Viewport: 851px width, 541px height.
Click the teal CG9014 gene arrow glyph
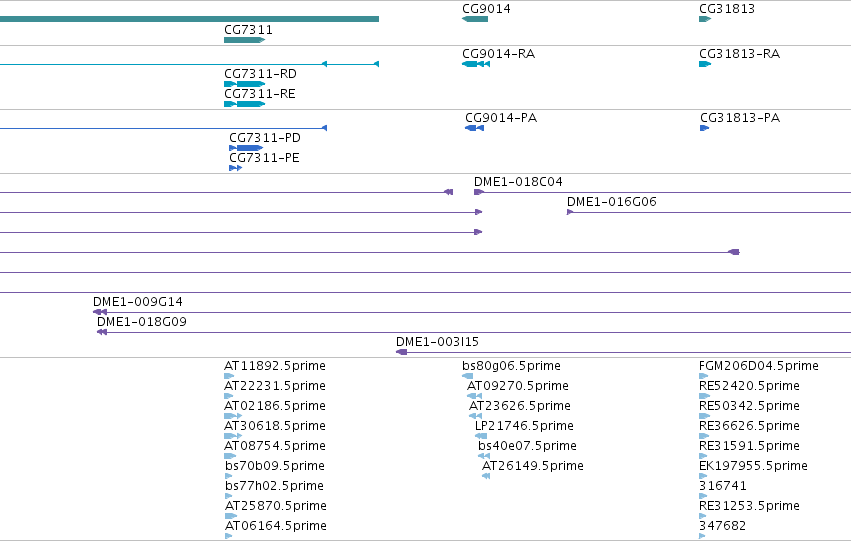475,19
